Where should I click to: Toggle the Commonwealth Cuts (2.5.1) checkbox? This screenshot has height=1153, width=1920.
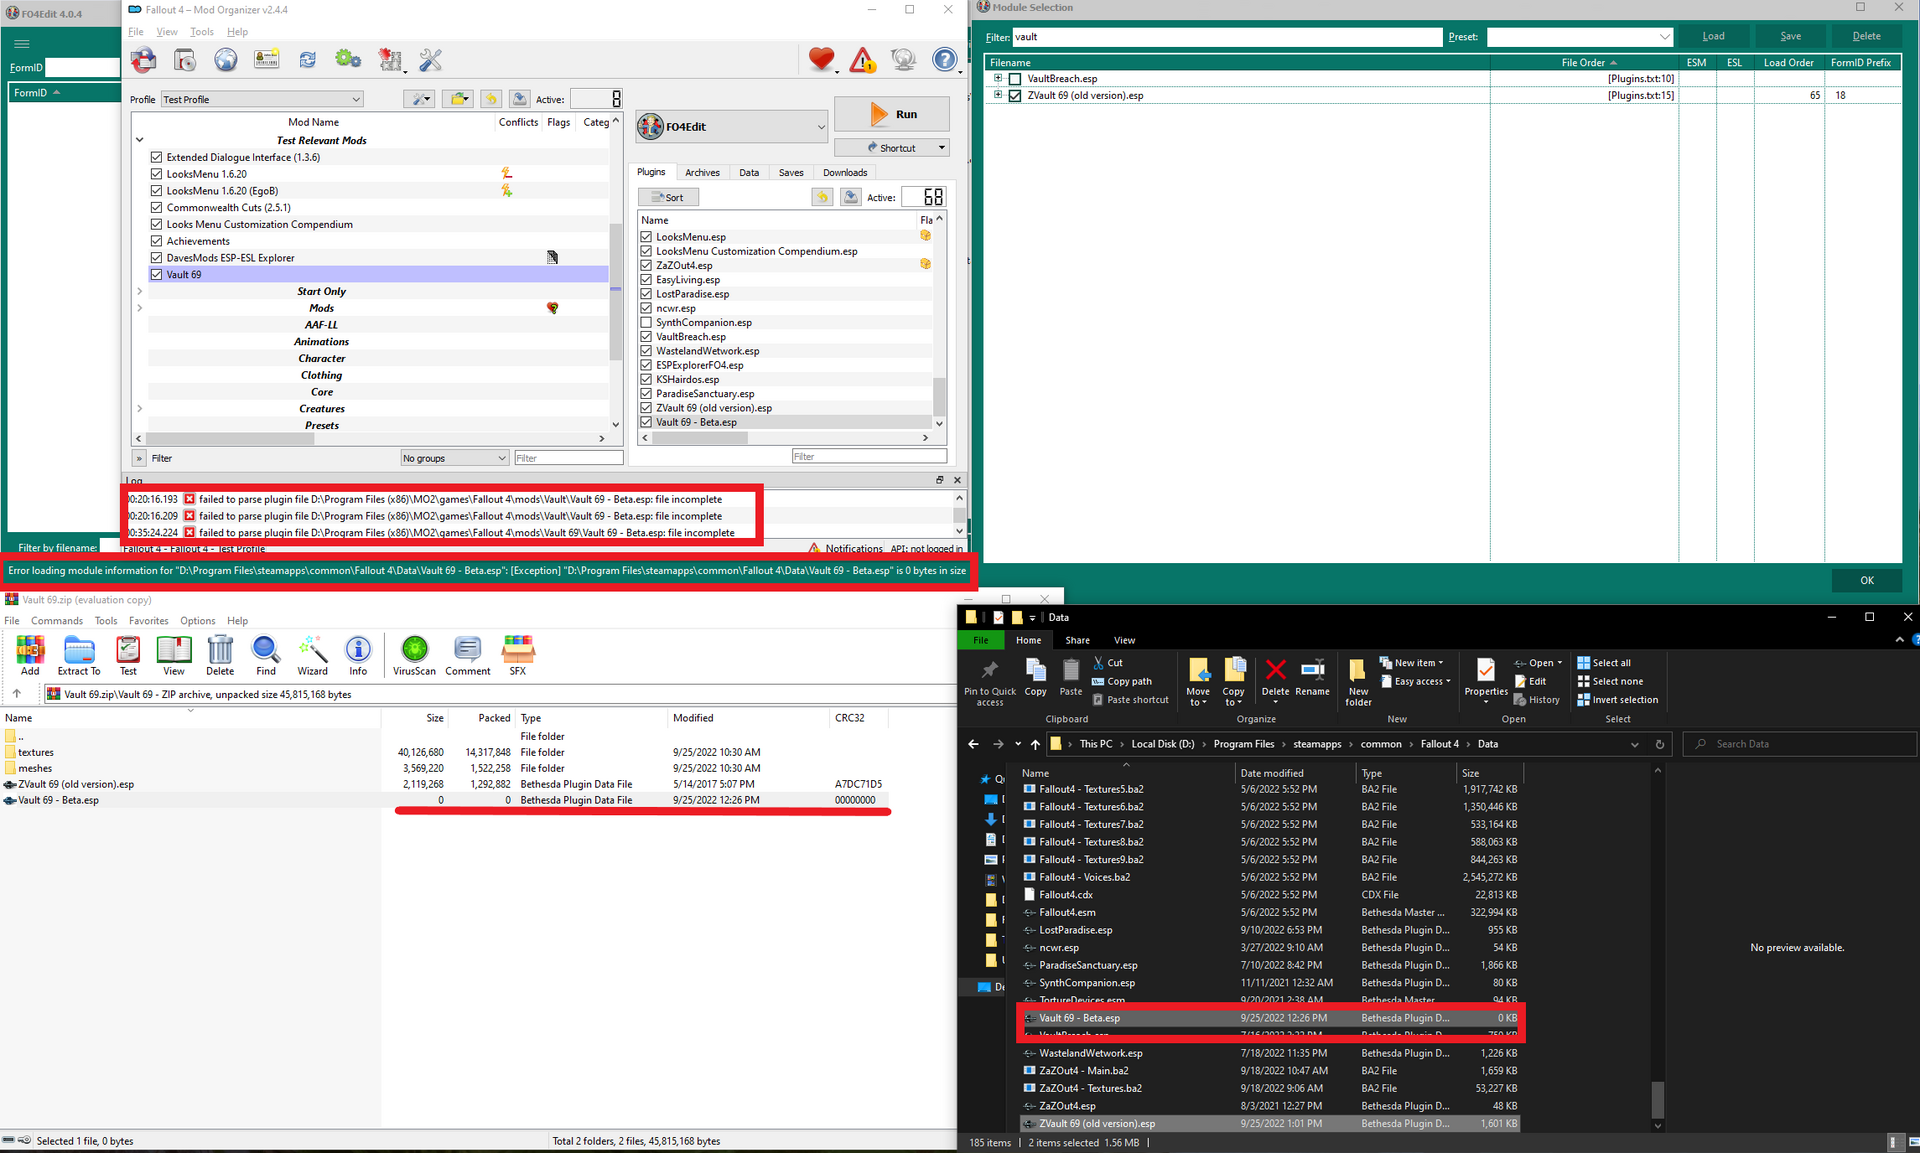click(x=156, y=207)
